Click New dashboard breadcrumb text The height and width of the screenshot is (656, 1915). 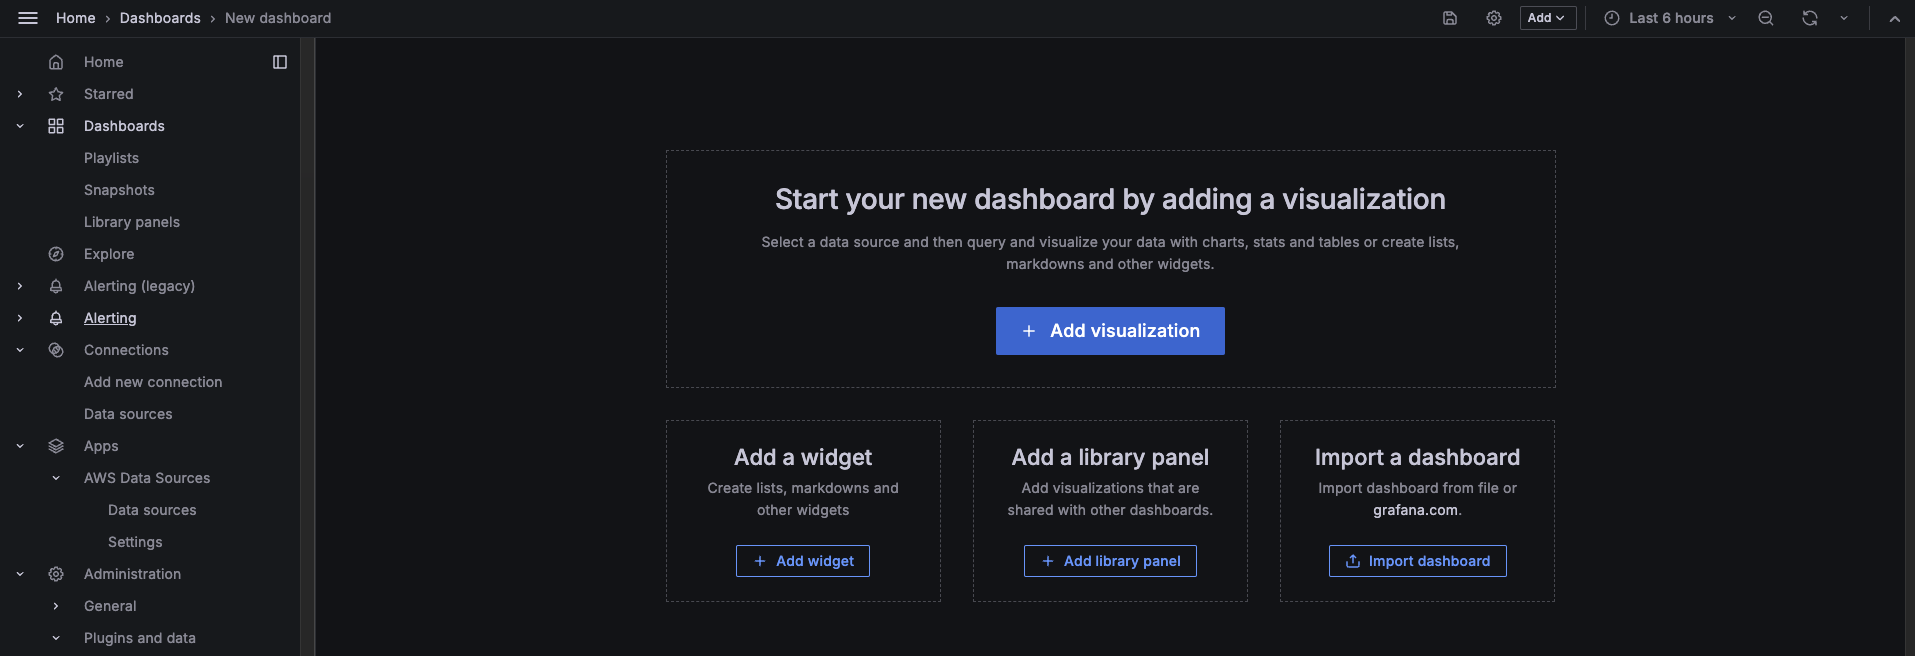pyautogui.click(x=278, y=18)
